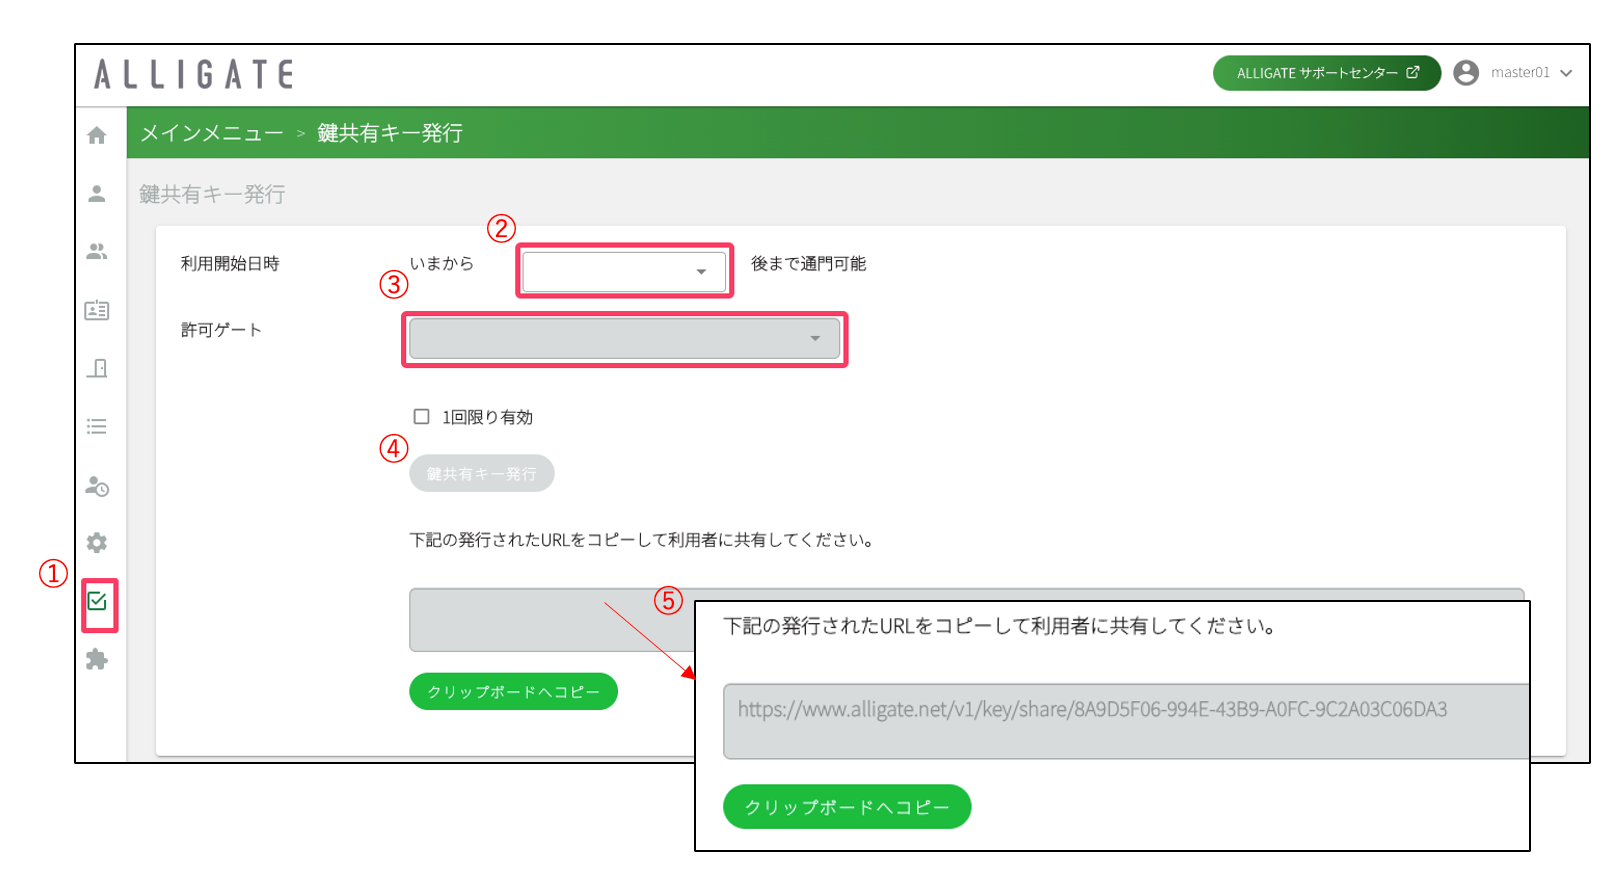Click the share URL text in callout
Image resolution: width=1624 pixels, height=884 pixels.
pyautogui.click(x=1092, y=710)
